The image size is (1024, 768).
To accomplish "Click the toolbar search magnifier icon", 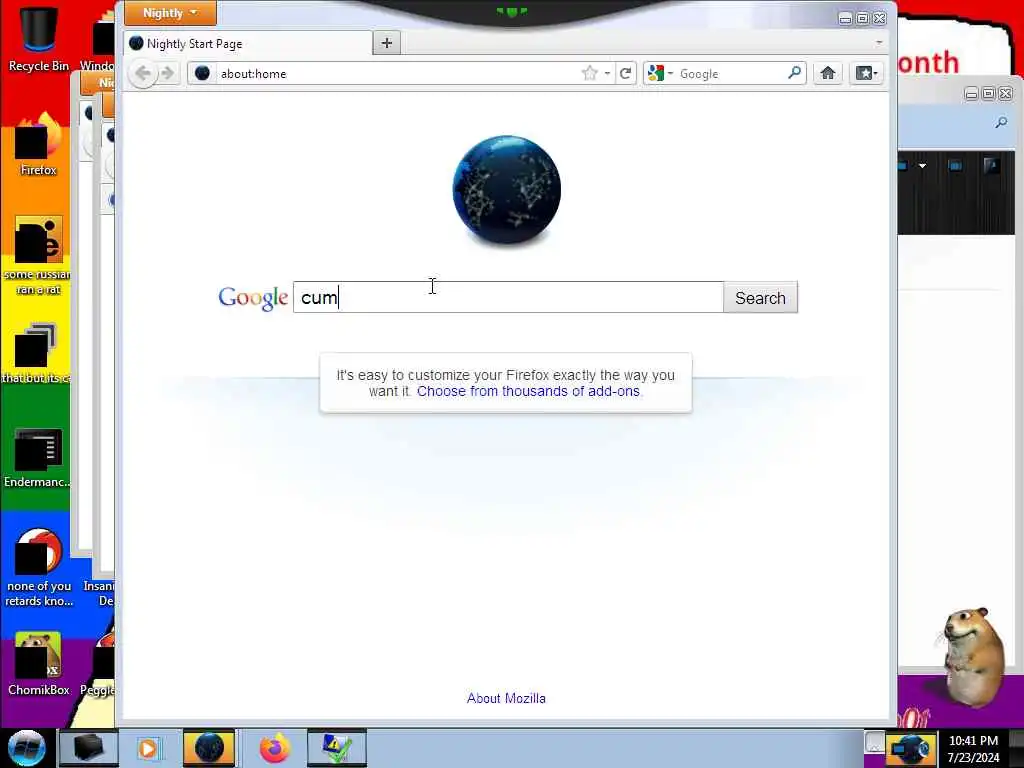I will (x=795, y=73).
